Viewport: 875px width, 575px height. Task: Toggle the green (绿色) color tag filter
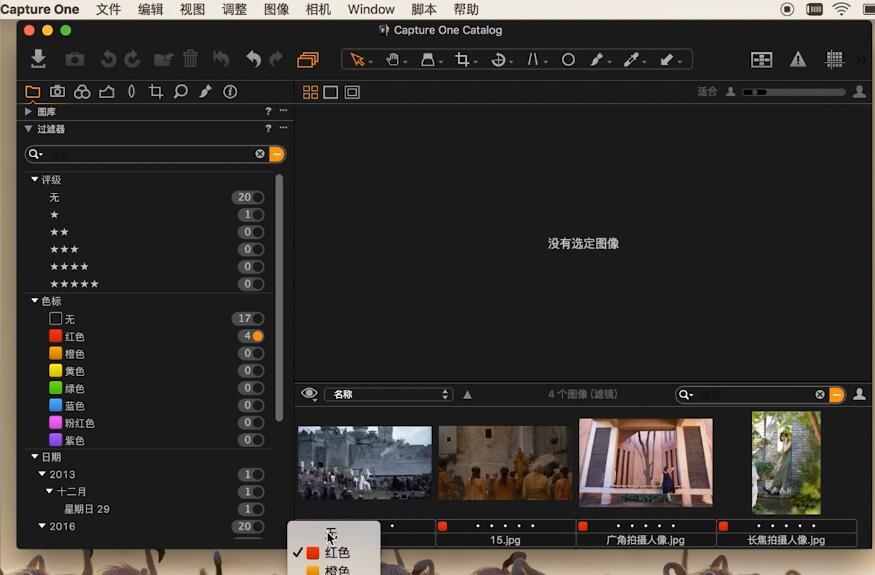(257, 388)
